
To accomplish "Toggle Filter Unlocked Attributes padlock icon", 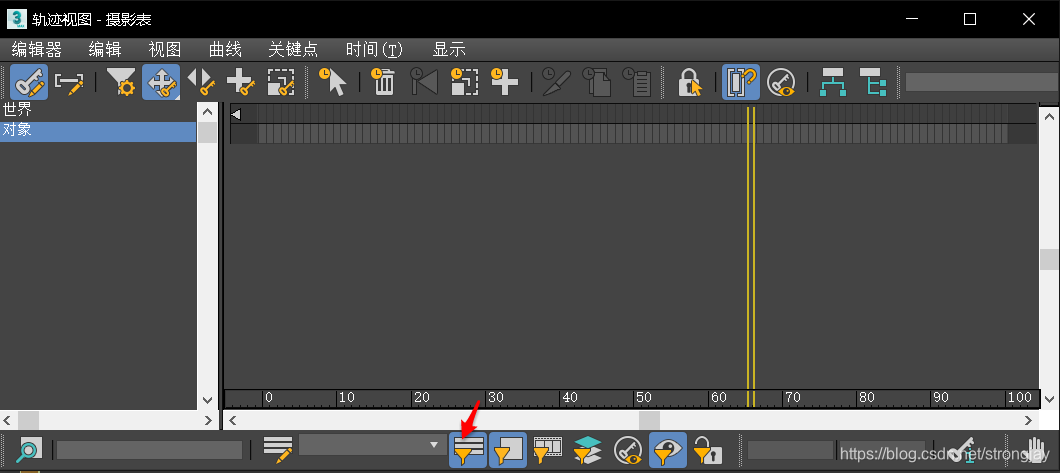I will [707, 450].
